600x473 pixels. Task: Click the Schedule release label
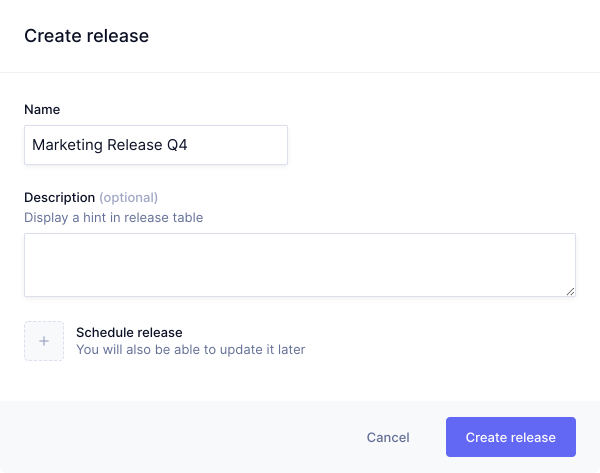129,332
